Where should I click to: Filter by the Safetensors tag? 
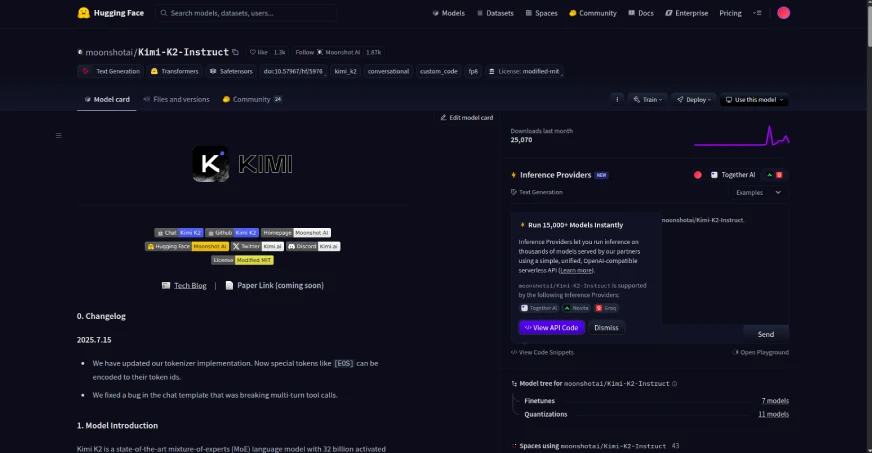tap(230, 71)
